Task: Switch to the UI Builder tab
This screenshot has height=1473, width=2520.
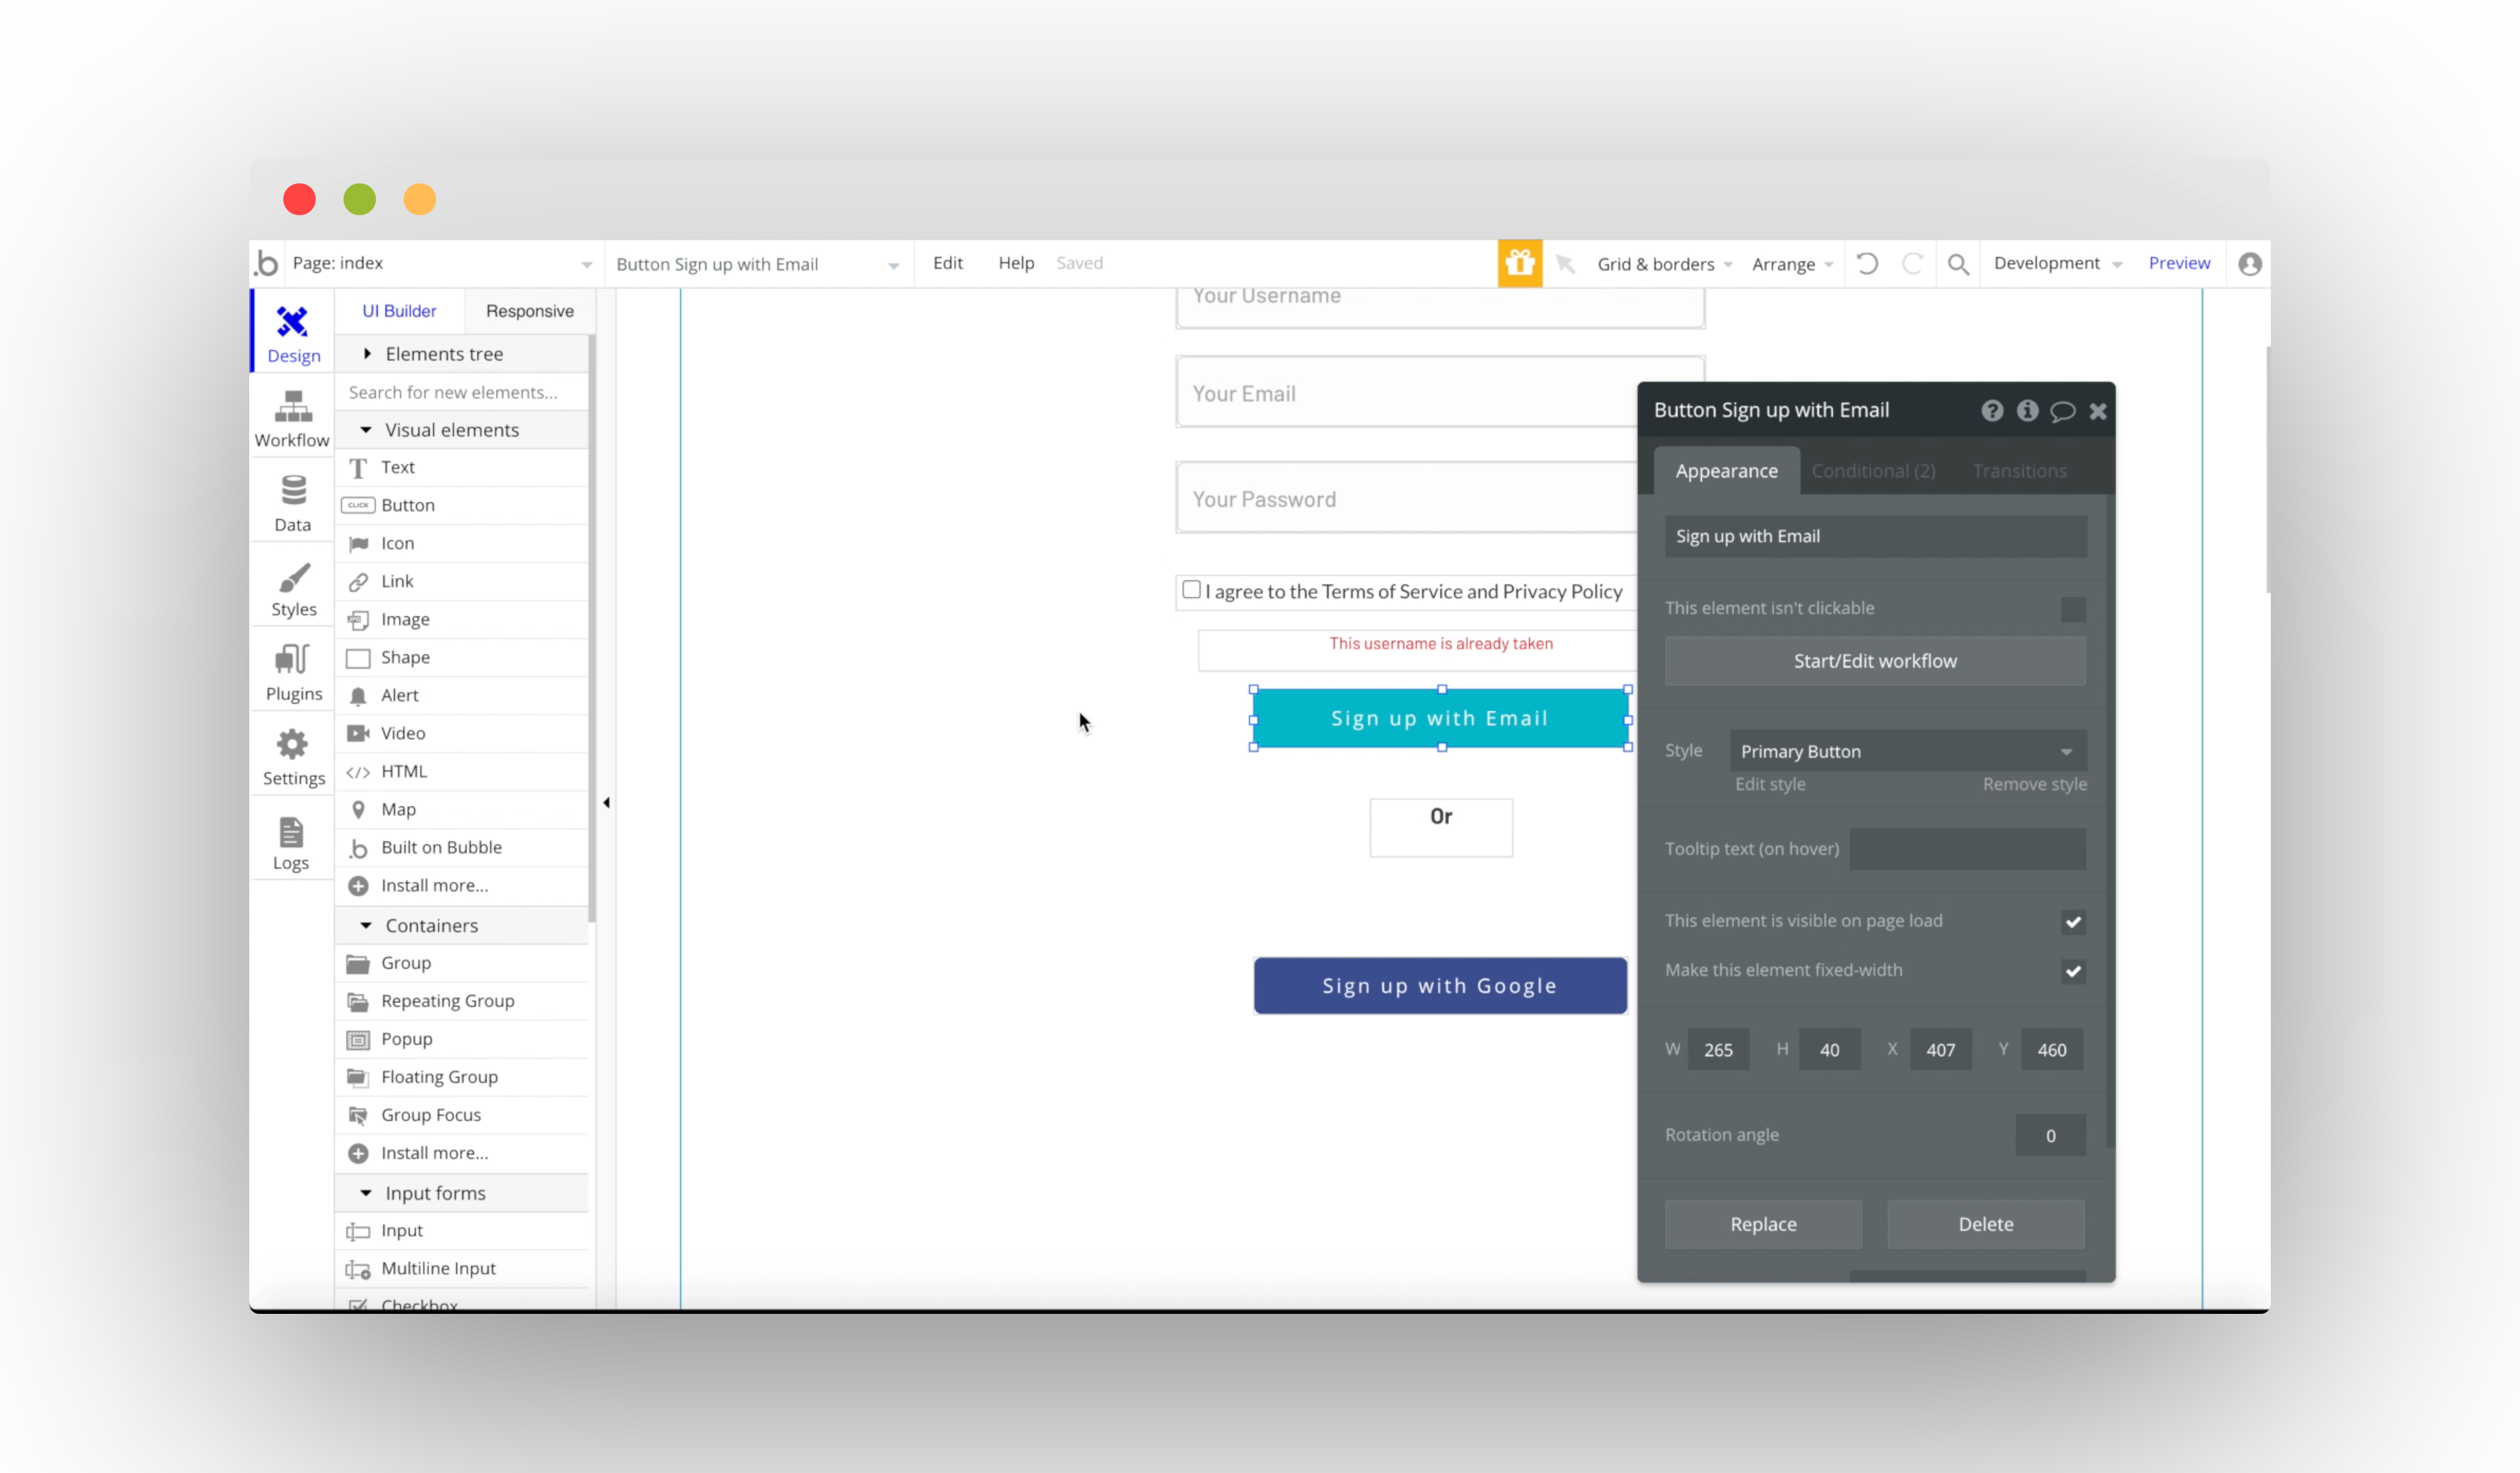Action: [399, 311]
